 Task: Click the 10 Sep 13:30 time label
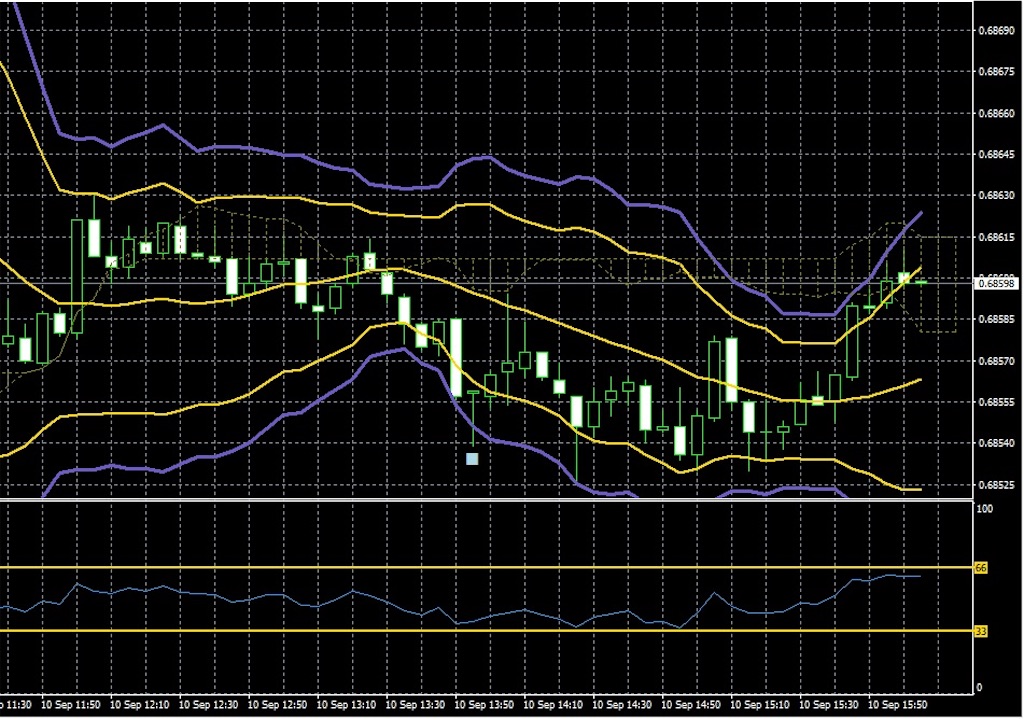pos(415,705)
